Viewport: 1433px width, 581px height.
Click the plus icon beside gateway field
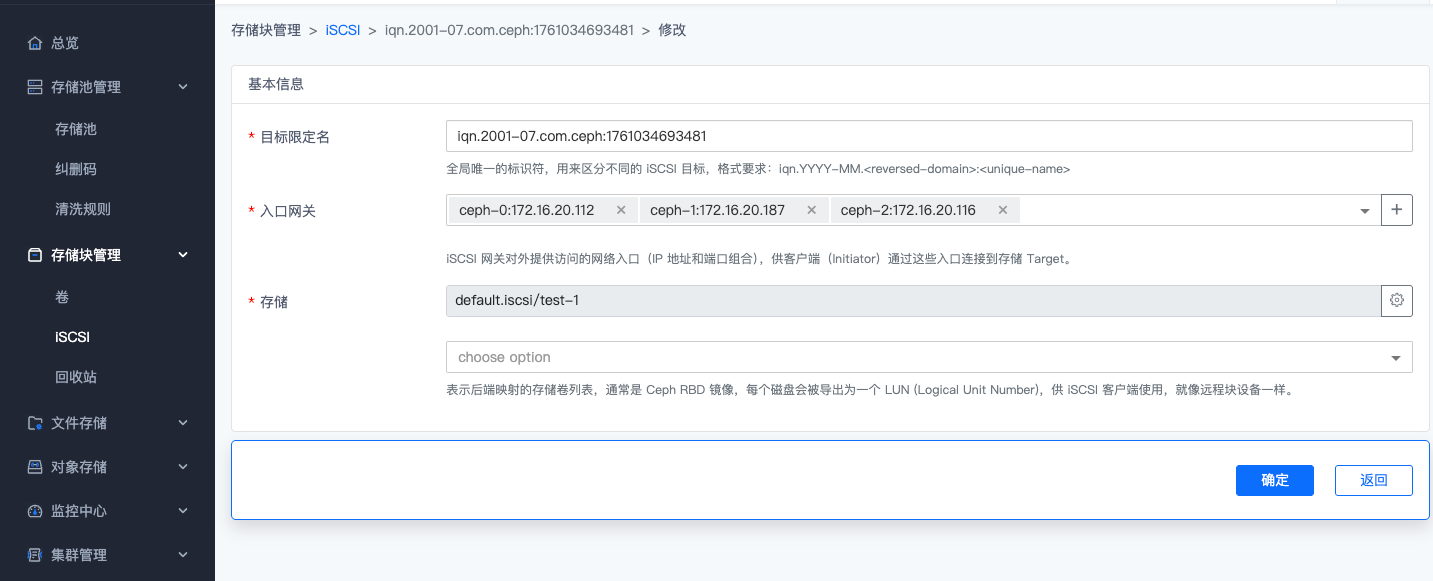[x=1397, y=210]
